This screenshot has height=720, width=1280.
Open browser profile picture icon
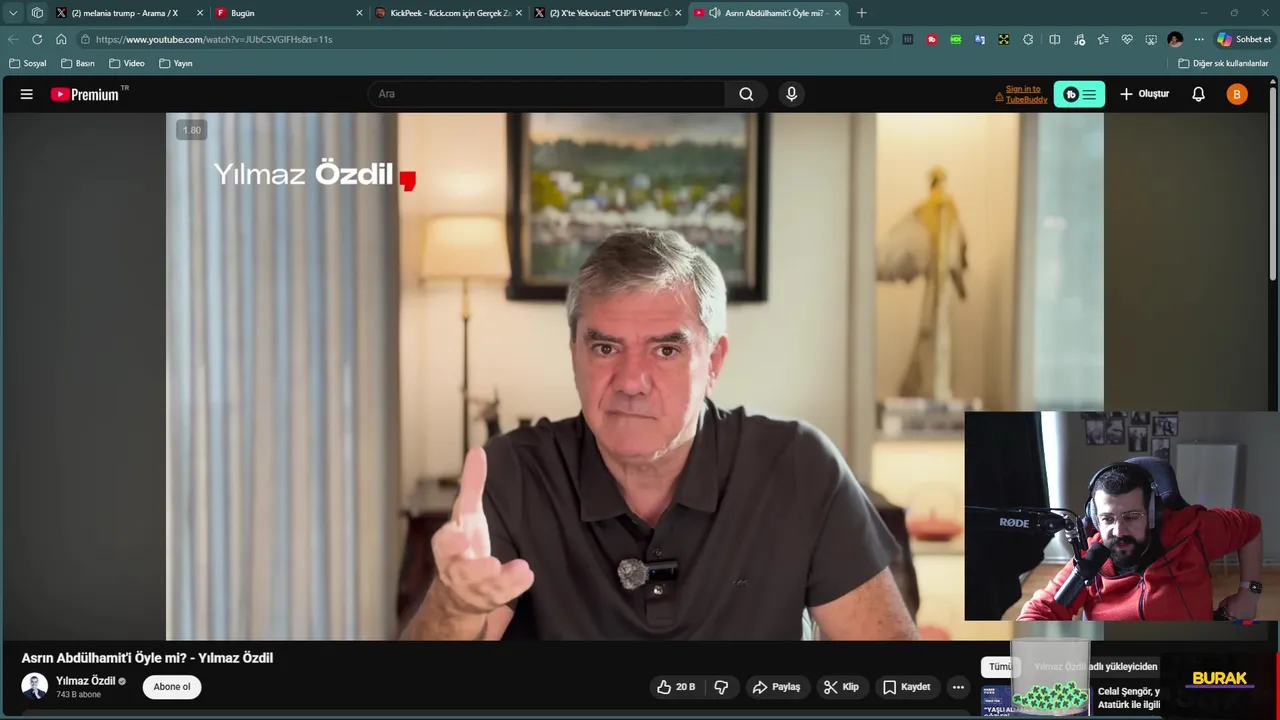[1175, 39]
